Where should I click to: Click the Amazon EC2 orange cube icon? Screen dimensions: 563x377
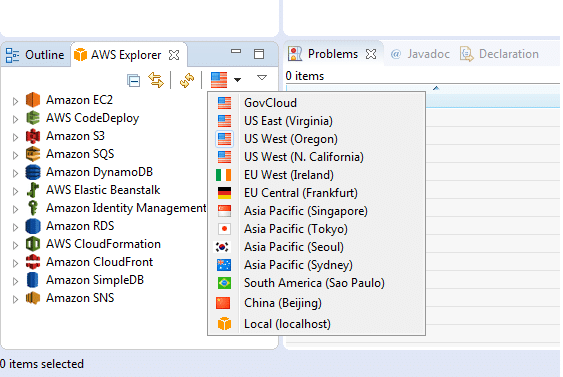(33, 100)
